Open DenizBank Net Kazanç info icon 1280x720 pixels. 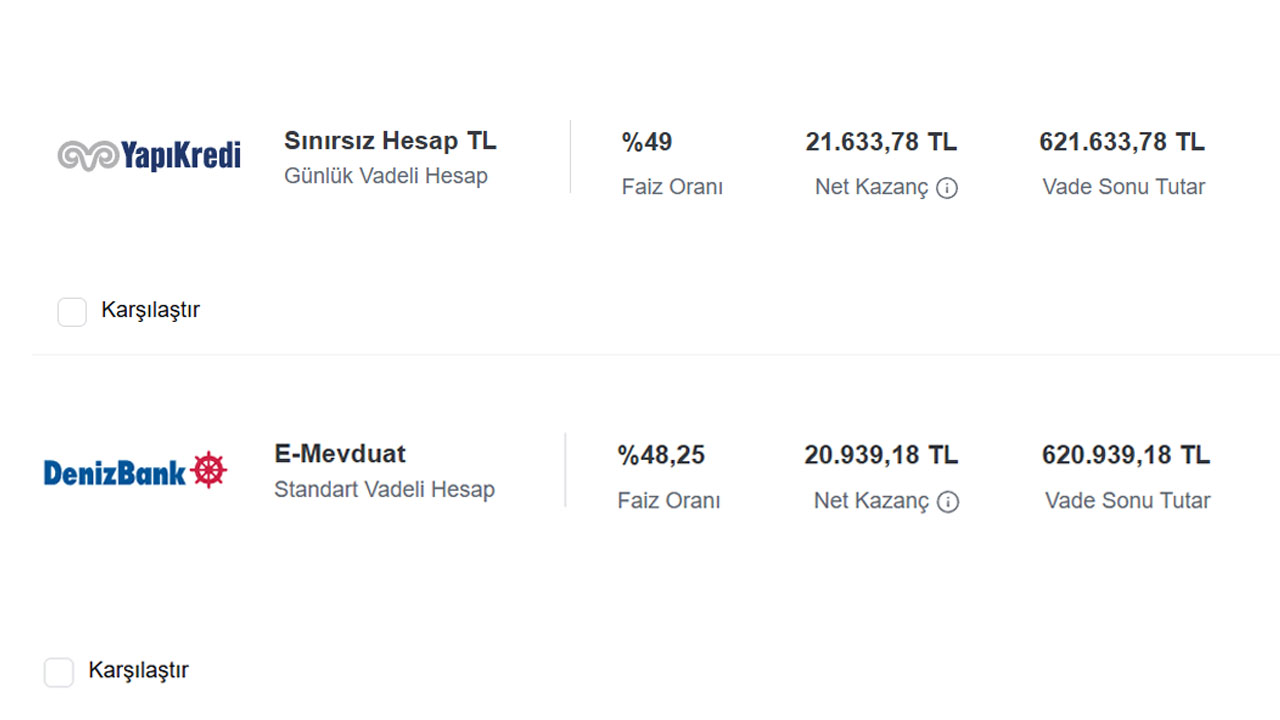coord(947,502)
